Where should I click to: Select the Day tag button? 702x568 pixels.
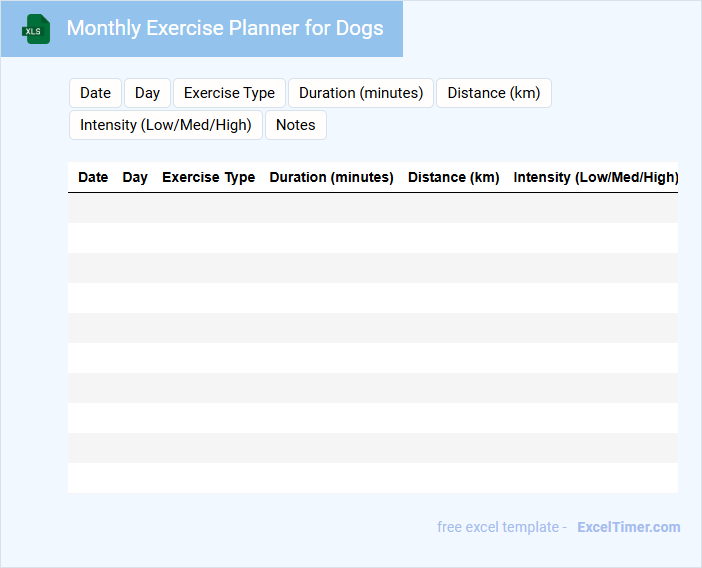147,93
